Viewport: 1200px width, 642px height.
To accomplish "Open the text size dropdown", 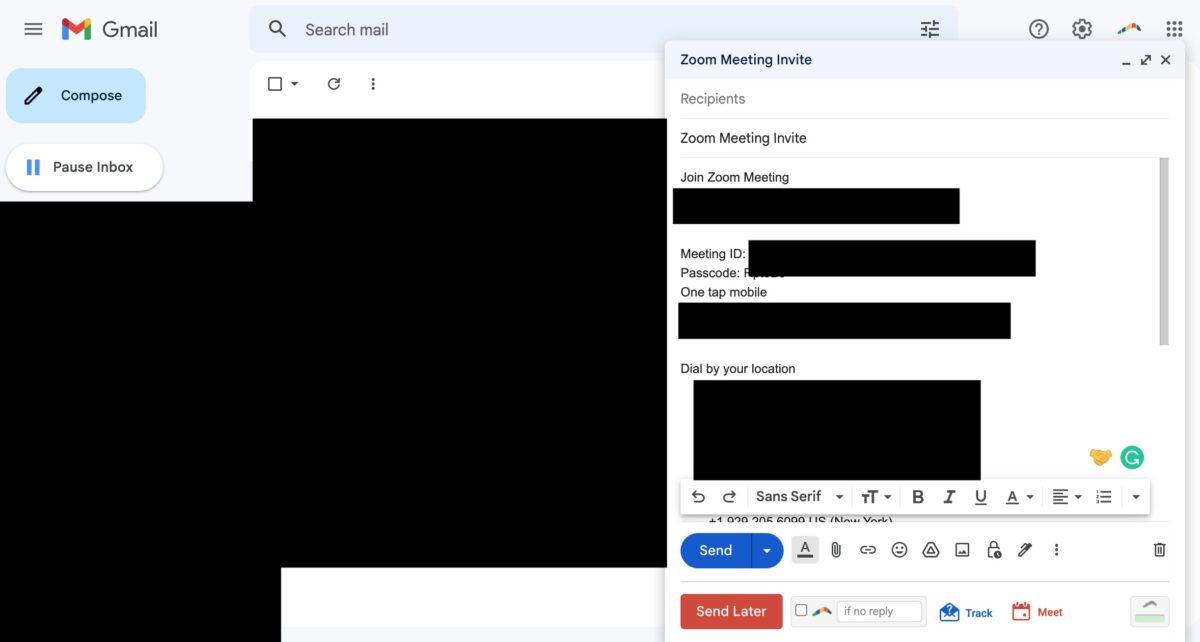I will pyautogui.click(x=876, y=497).
